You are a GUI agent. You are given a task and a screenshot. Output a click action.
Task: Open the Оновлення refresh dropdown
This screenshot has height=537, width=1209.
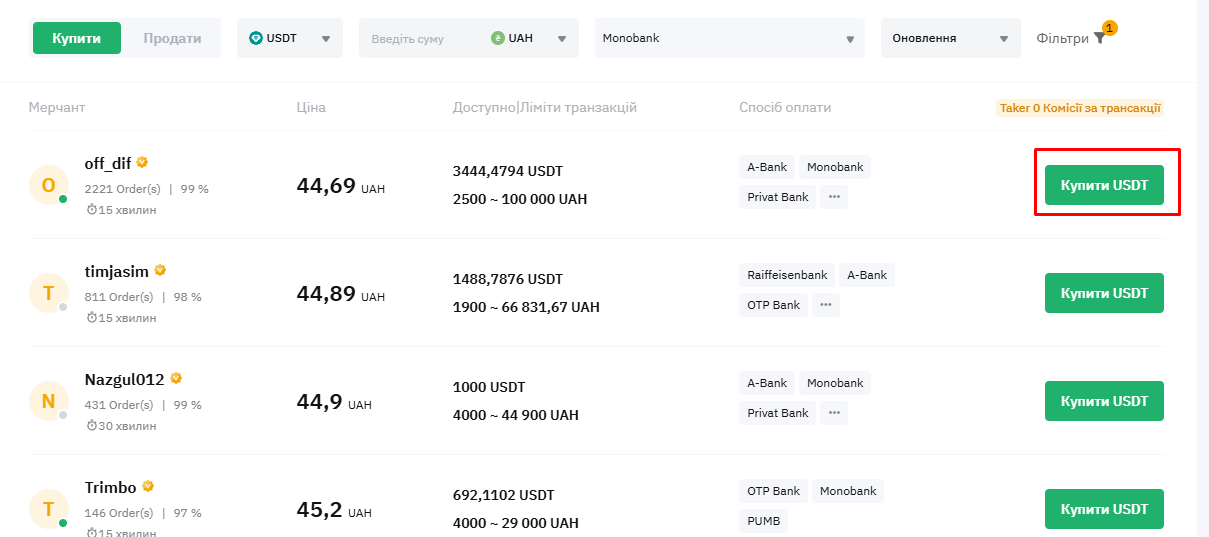[x=951, y=38]
